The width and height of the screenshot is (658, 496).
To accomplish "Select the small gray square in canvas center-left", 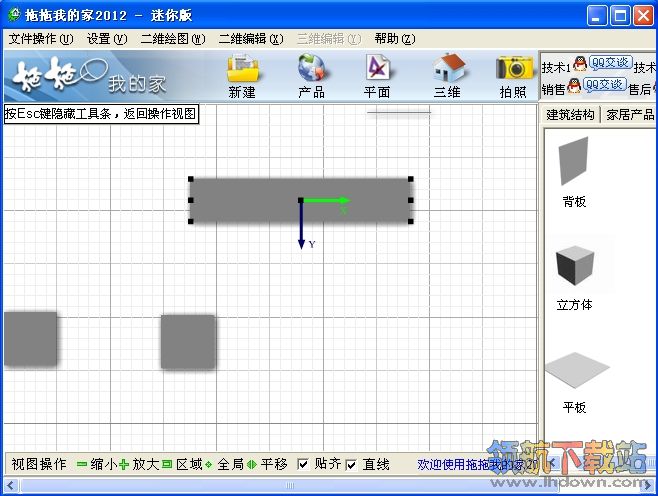I will tap(188, 342).
